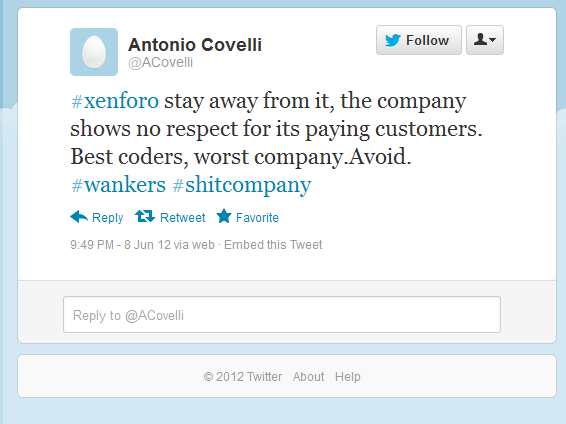Image resolution: width=566 pixels, height=424 pixels.
Task: Open the About footer link
Action: [x=308, y=377]
